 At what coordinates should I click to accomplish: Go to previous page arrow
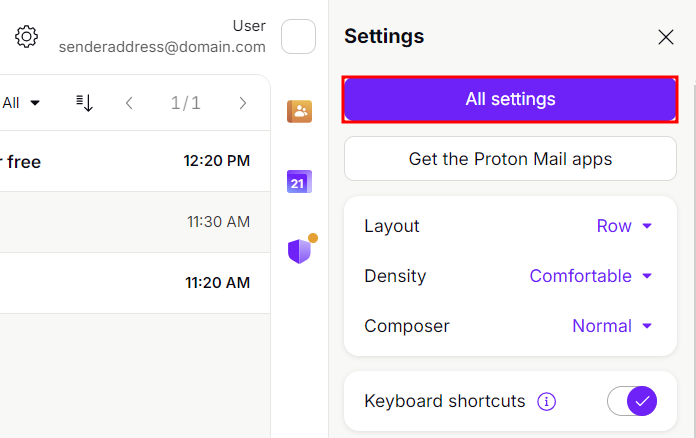pos(129,102)
